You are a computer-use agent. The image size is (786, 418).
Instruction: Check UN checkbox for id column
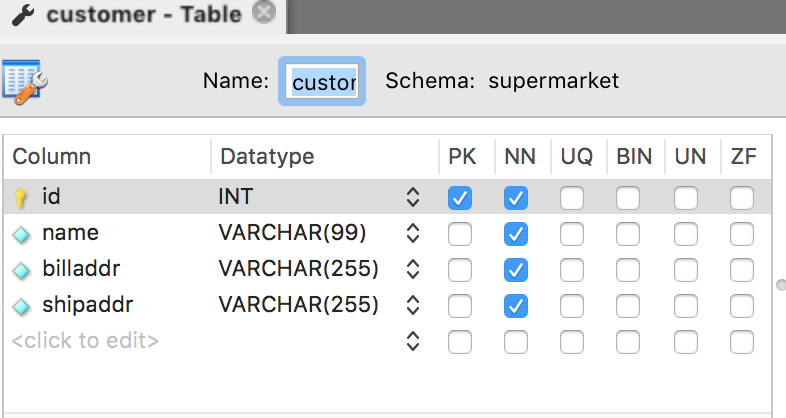coord(685,198)
